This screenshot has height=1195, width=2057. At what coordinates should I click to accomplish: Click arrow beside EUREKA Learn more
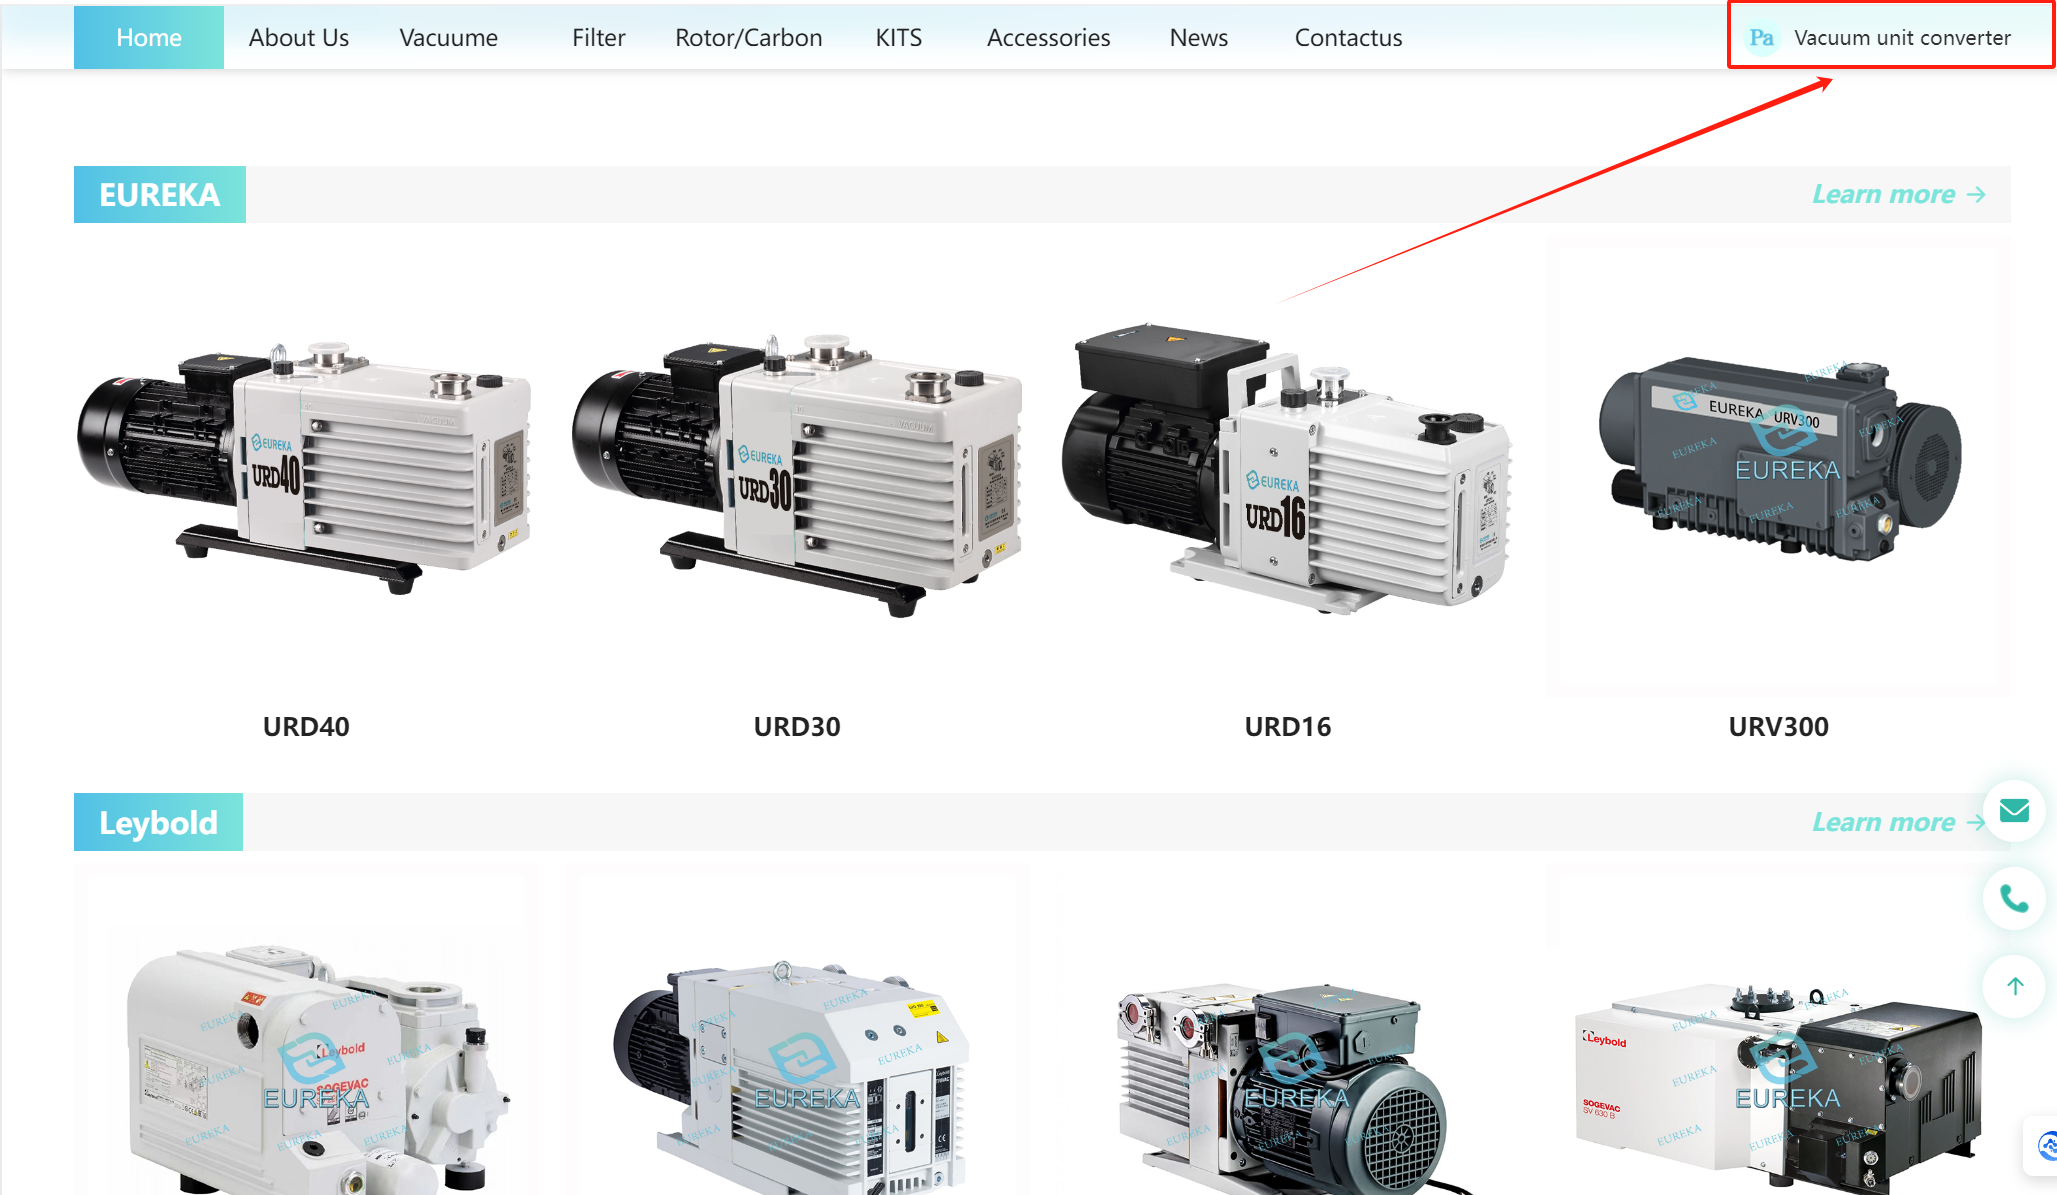pos(1976,194)
